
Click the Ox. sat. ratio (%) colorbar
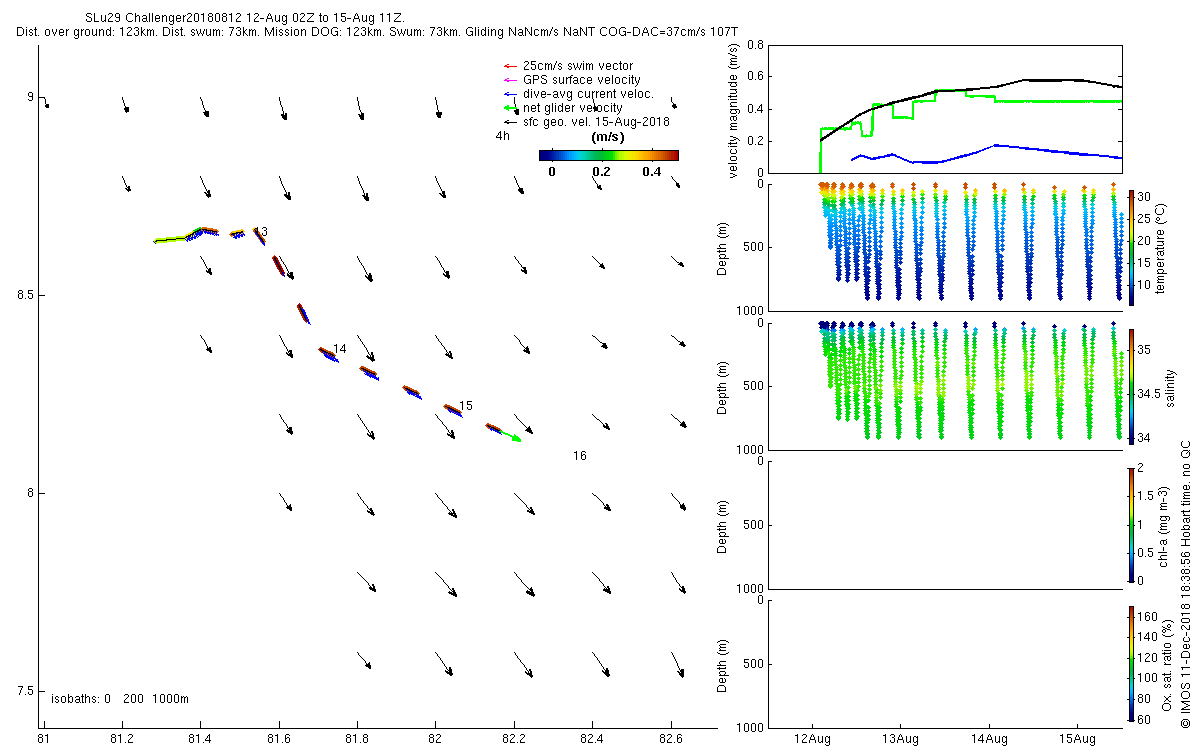click(x=1131, y=663)
